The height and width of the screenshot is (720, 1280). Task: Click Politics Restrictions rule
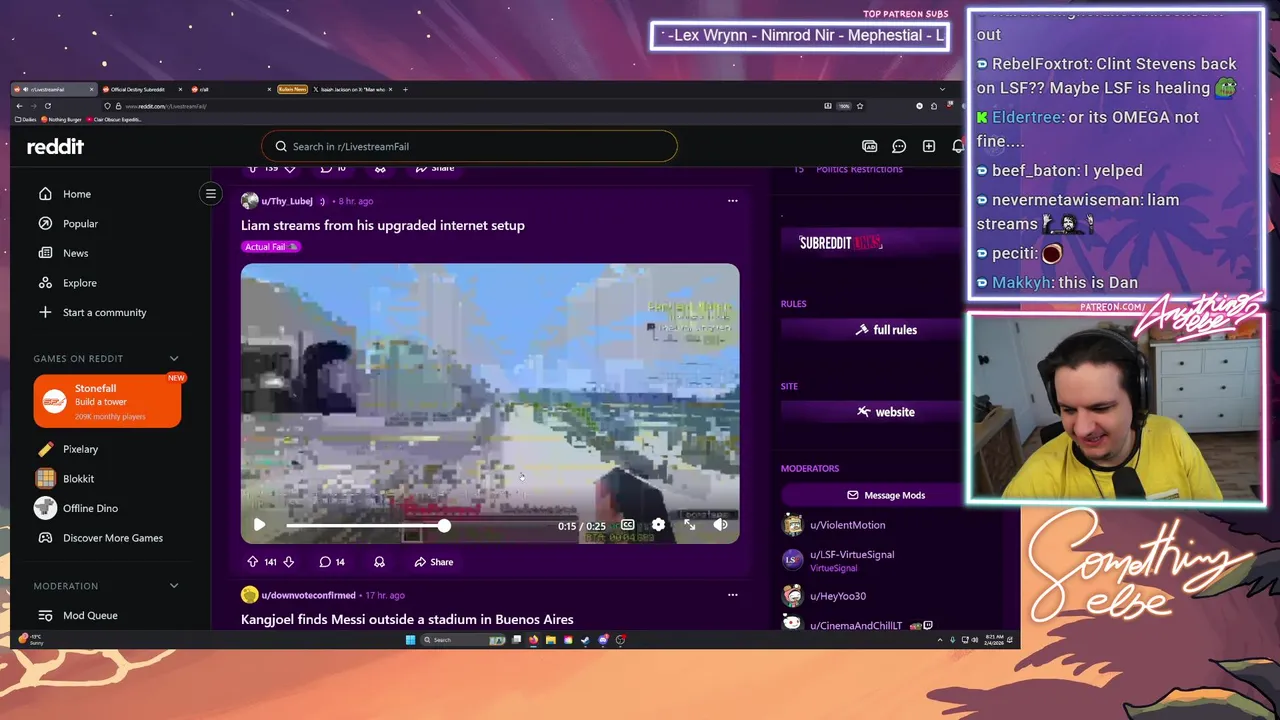859,169
